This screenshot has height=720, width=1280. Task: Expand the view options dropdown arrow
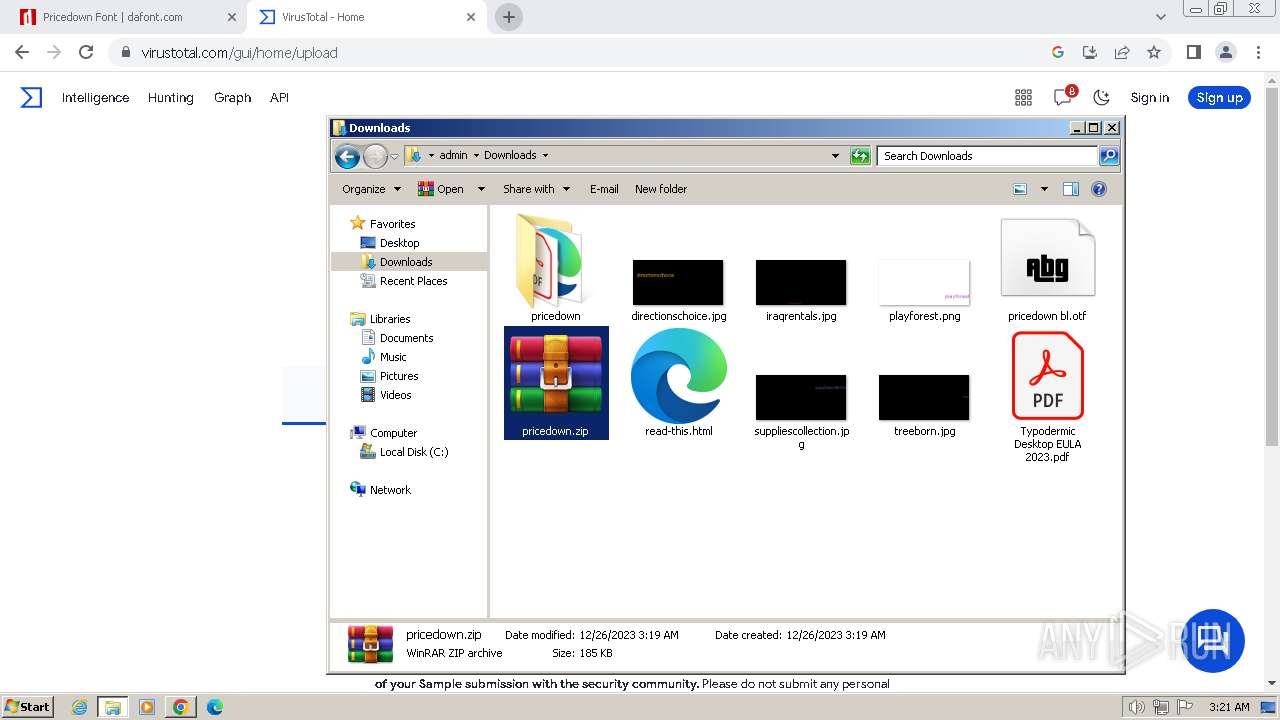click(1044, 189)
